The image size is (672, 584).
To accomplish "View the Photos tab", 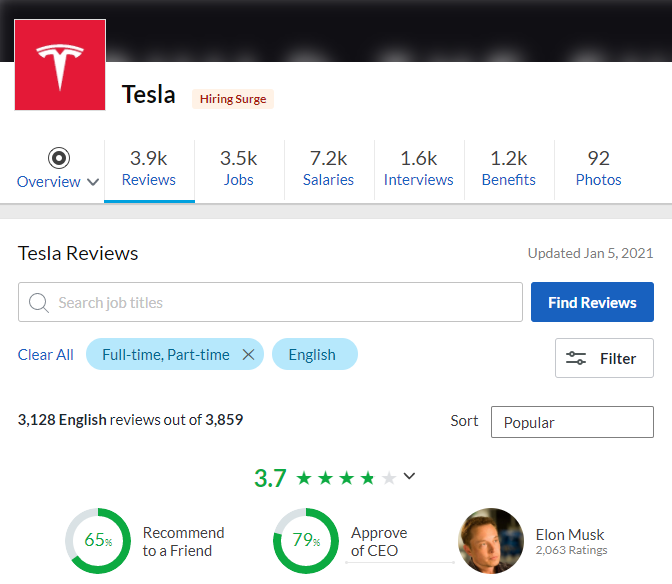I will [598, 168].
